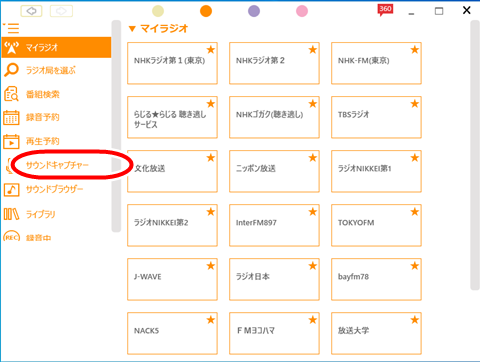Toggle favorite star on NHKラジオ第1(東京)
The width and height of the screenshot is (480, 362).
211,50
